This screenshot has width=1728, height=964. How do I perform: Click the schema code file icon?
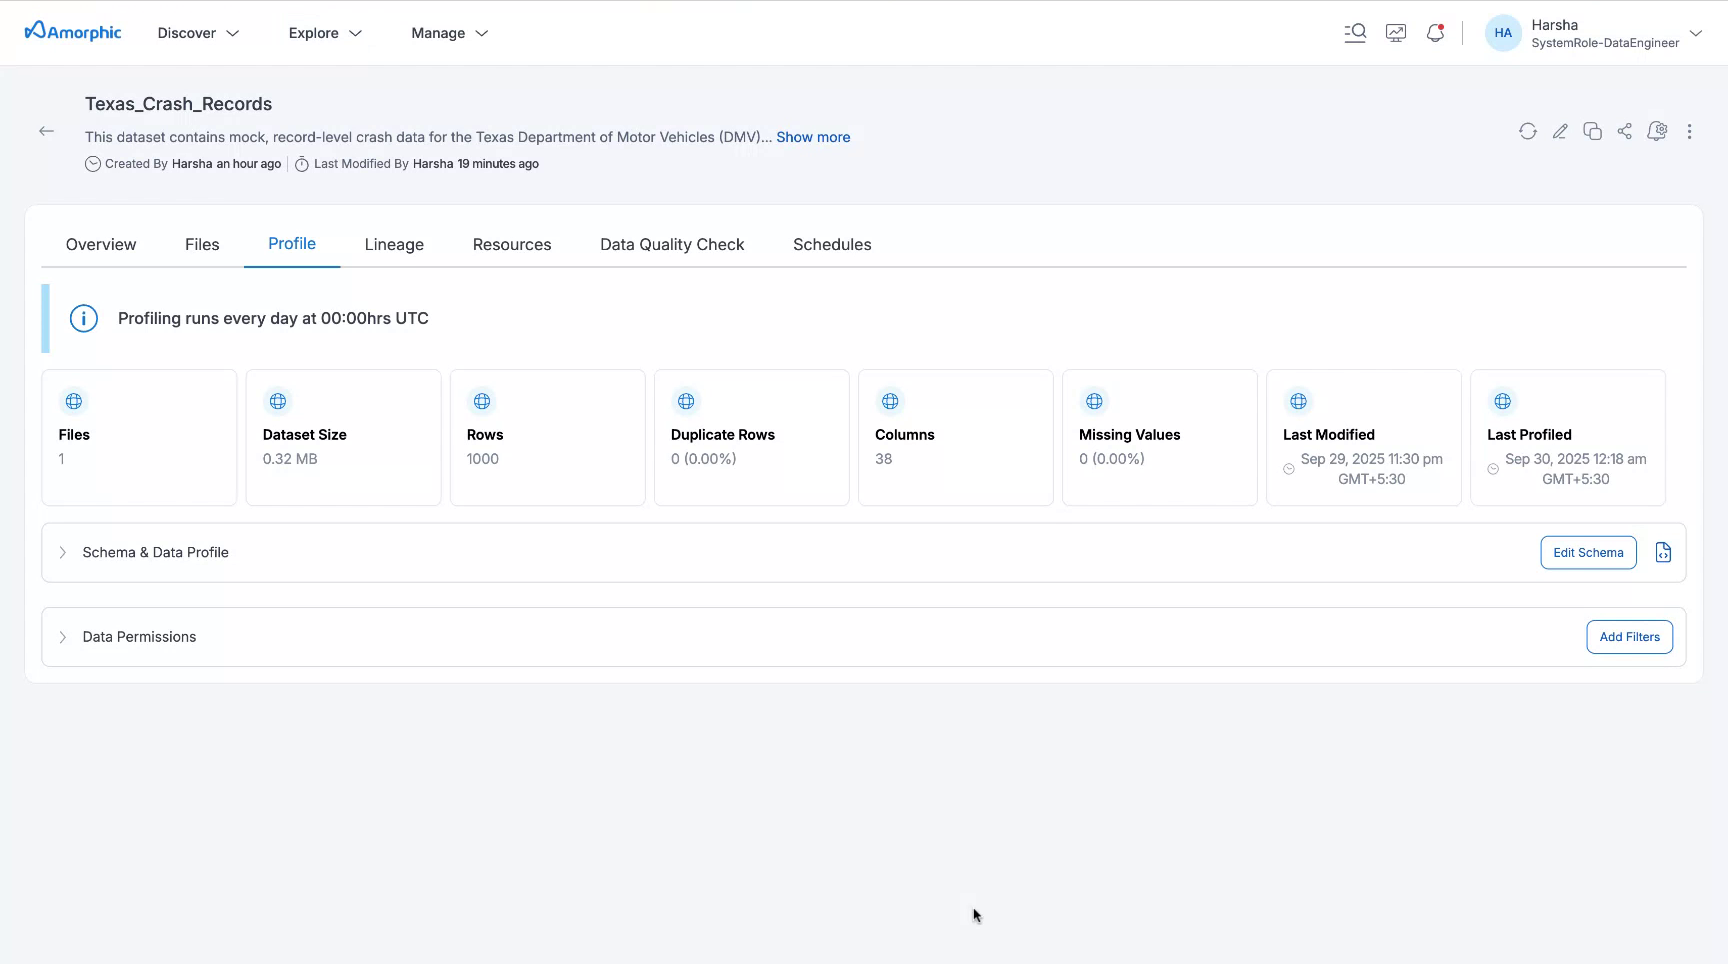point(1663,552)
